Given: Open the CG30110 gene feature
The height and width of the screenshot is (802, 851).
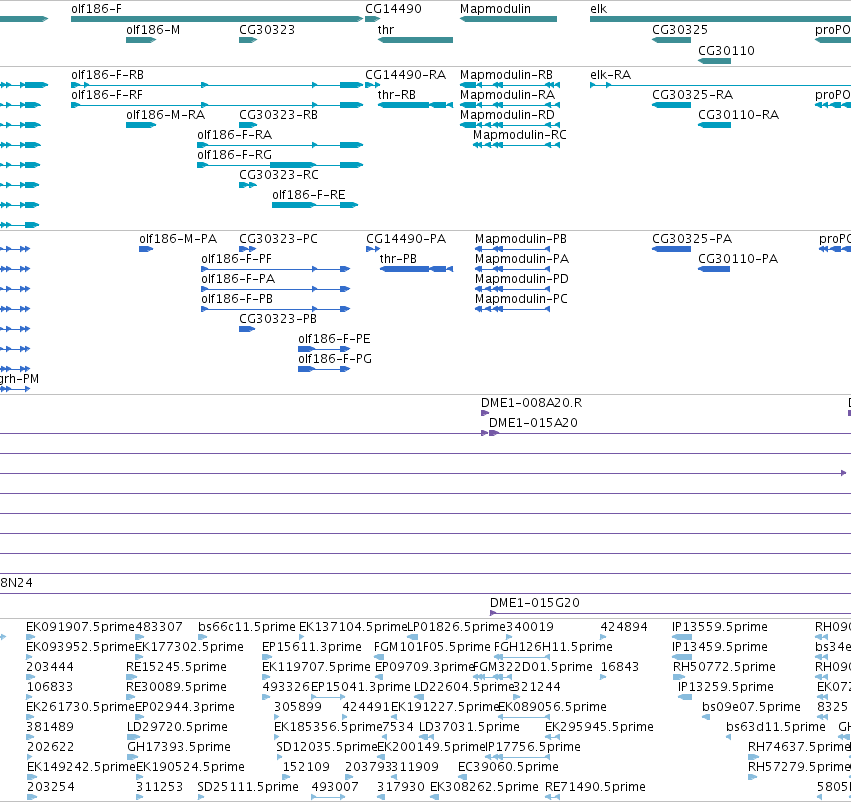Looking at the screenshot, I should [x=714, y=61].
